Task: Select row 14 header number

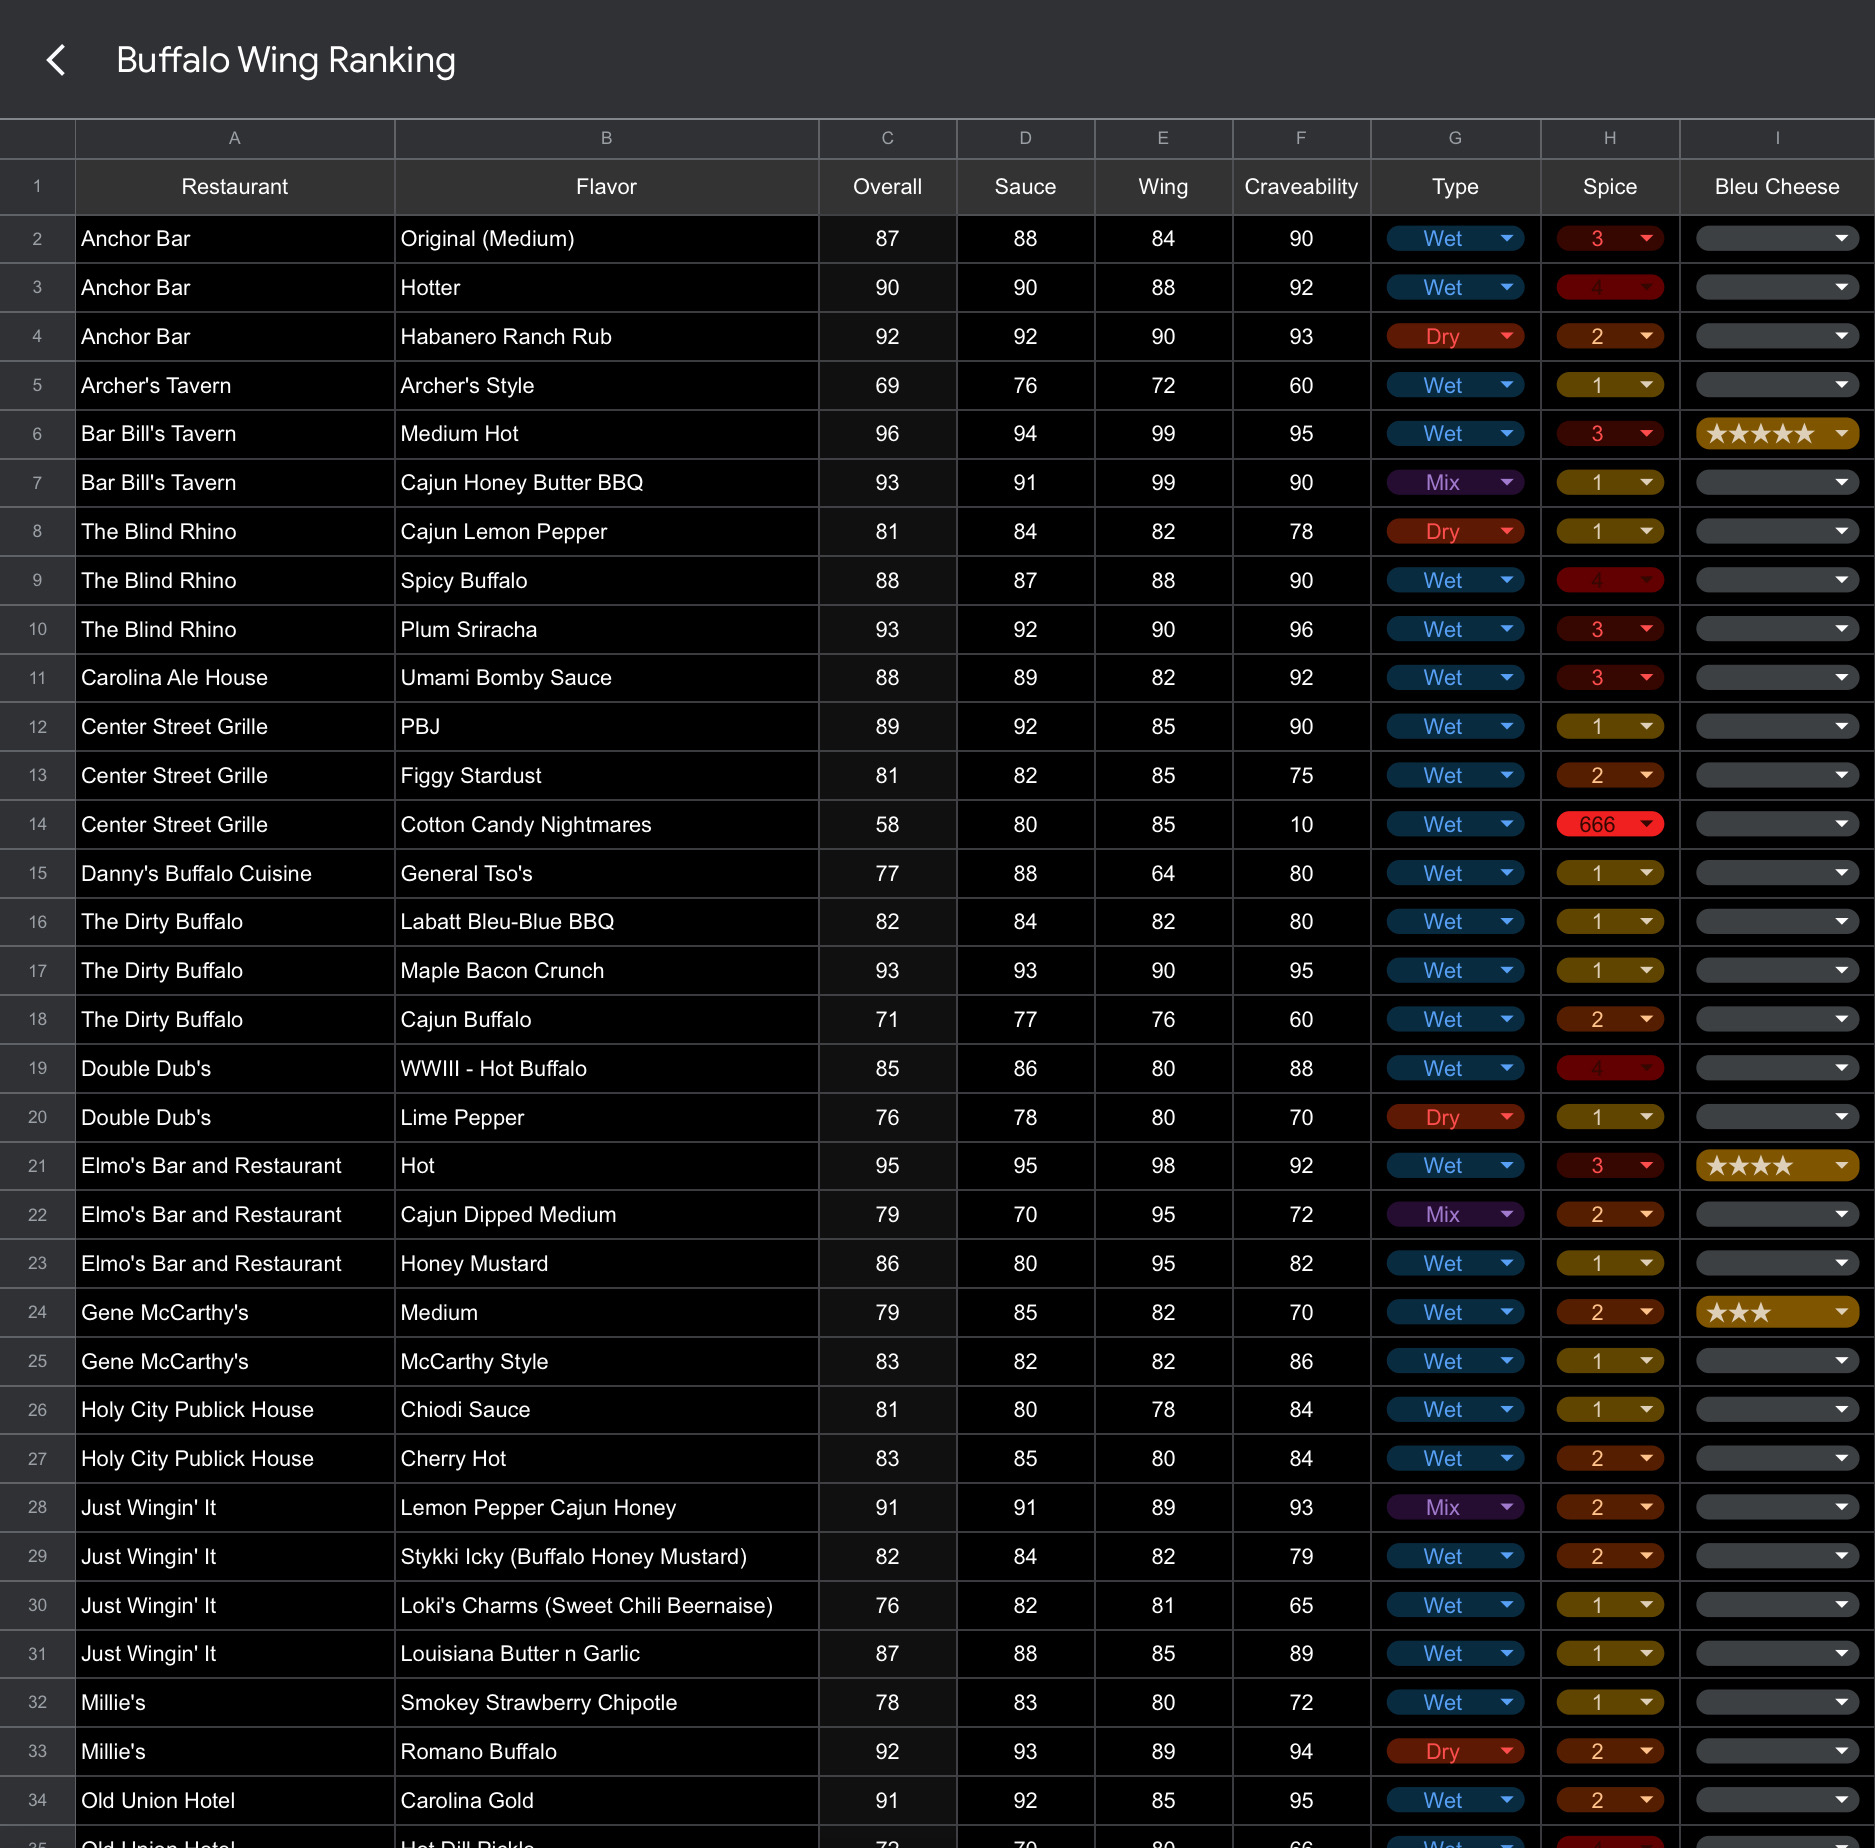Action: click(37, 825)
